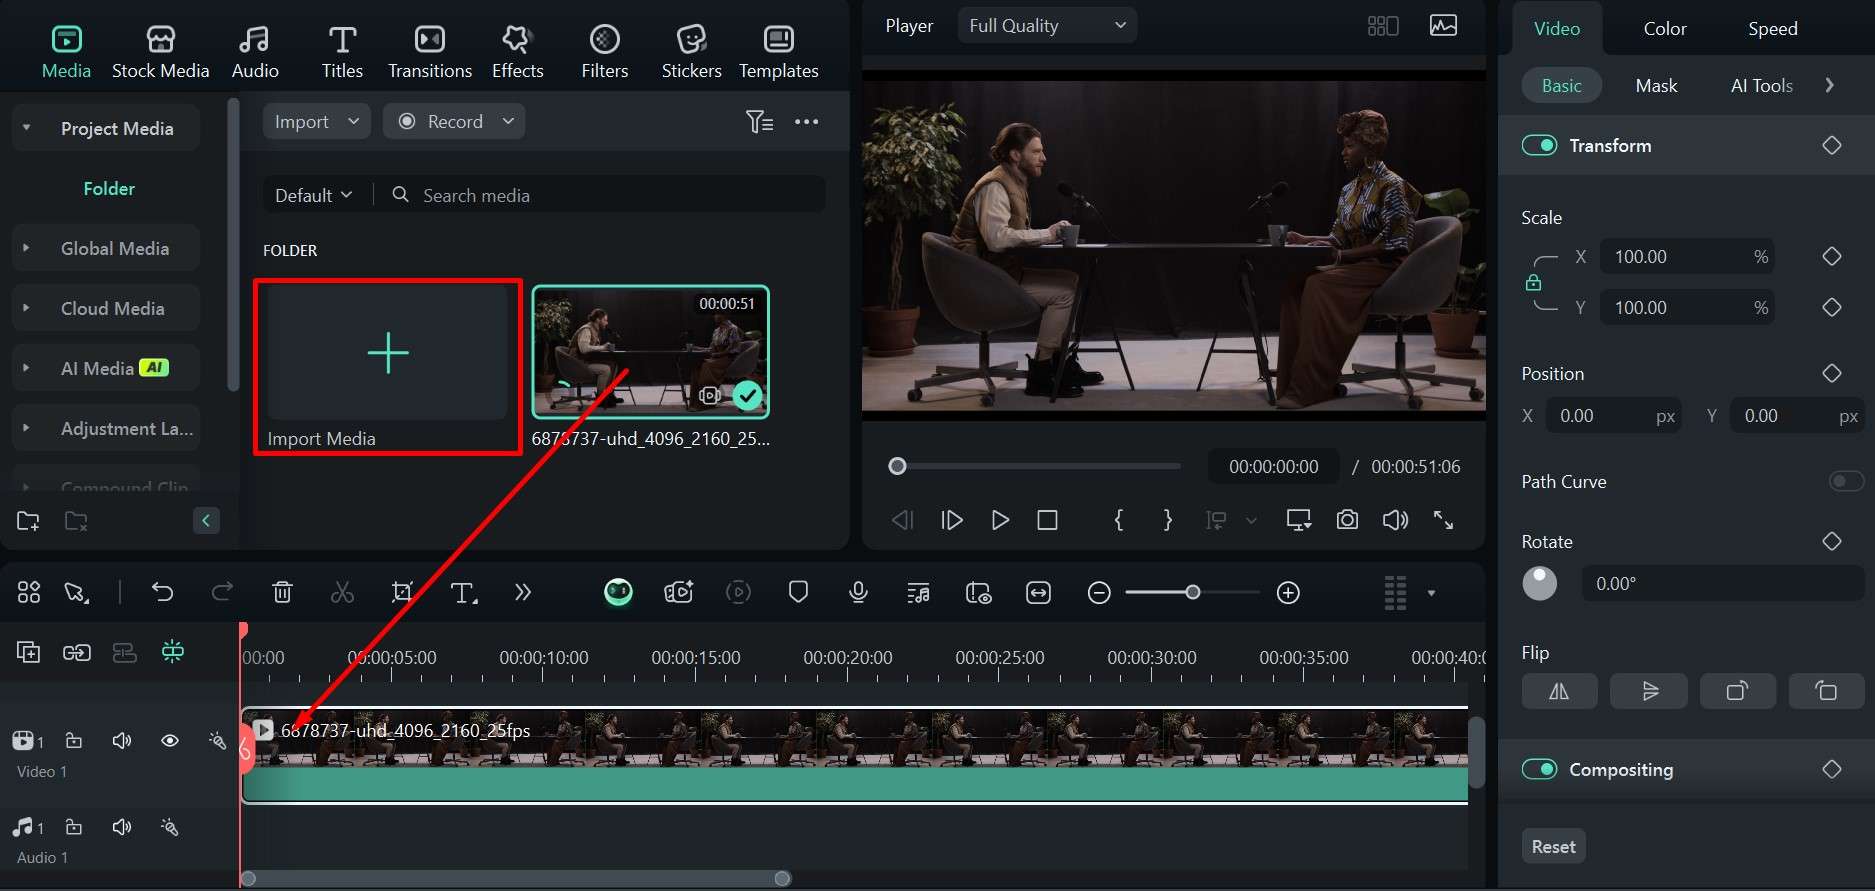Undo the last edit
This screenshot has height=891, width=1875.
162,592
